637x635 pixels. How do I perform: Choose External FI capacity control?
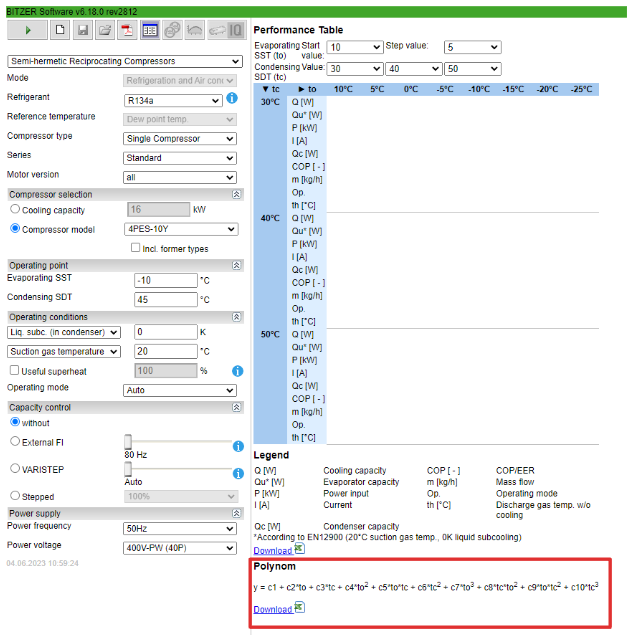point(15,441)
